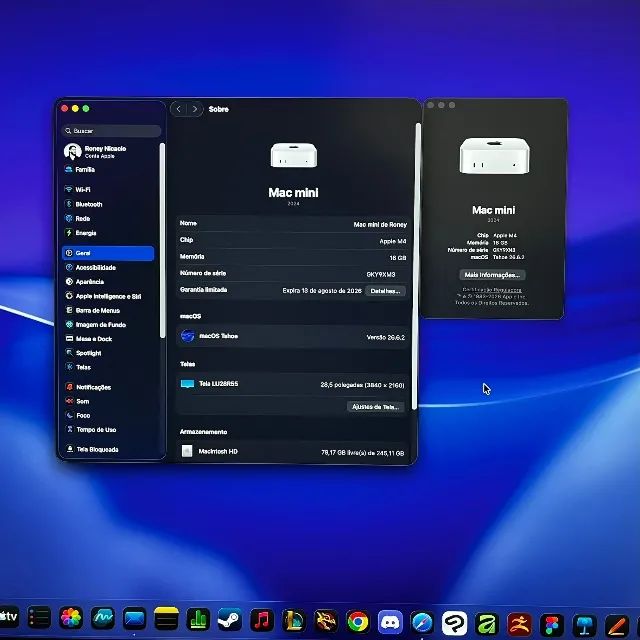Open Foco focus settings
Screen dimensions: 640x640
click(x=108, y=415)
